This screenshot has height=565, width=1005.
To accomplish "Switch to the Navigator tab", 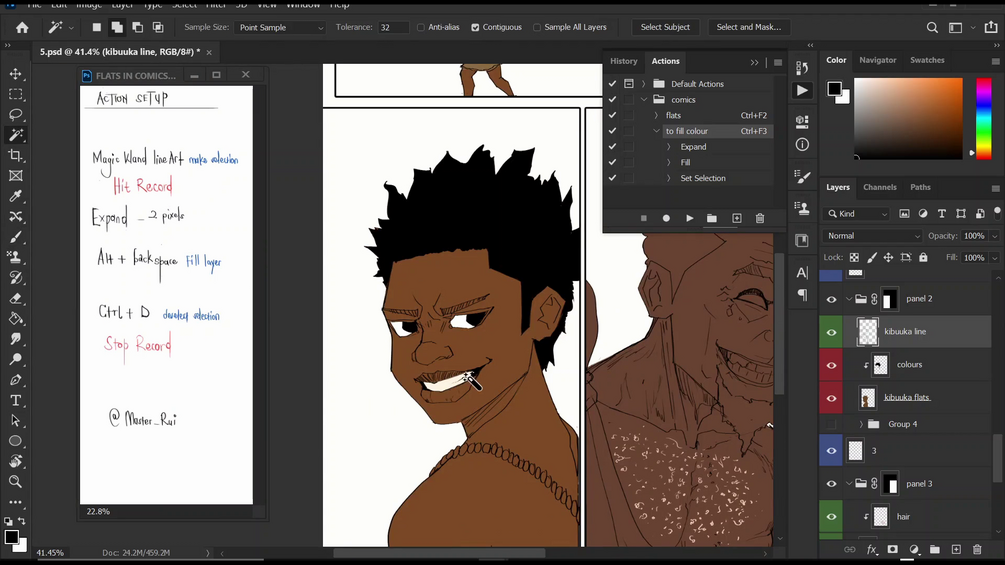I will (x=877, y=60).
